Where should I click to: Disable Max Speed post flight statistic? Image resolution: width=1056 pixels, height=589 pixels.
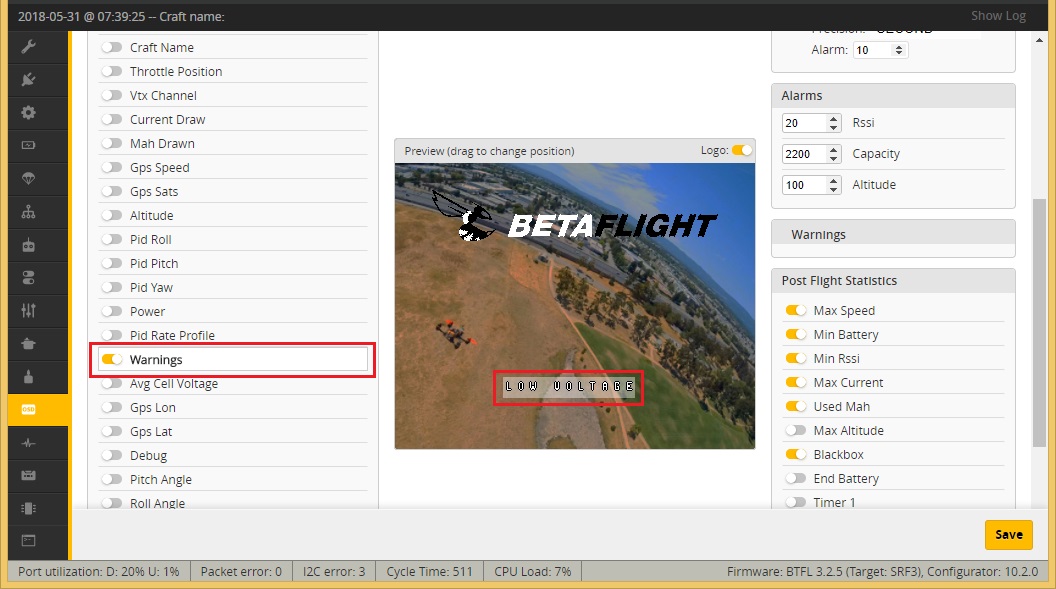click(796, 310)
